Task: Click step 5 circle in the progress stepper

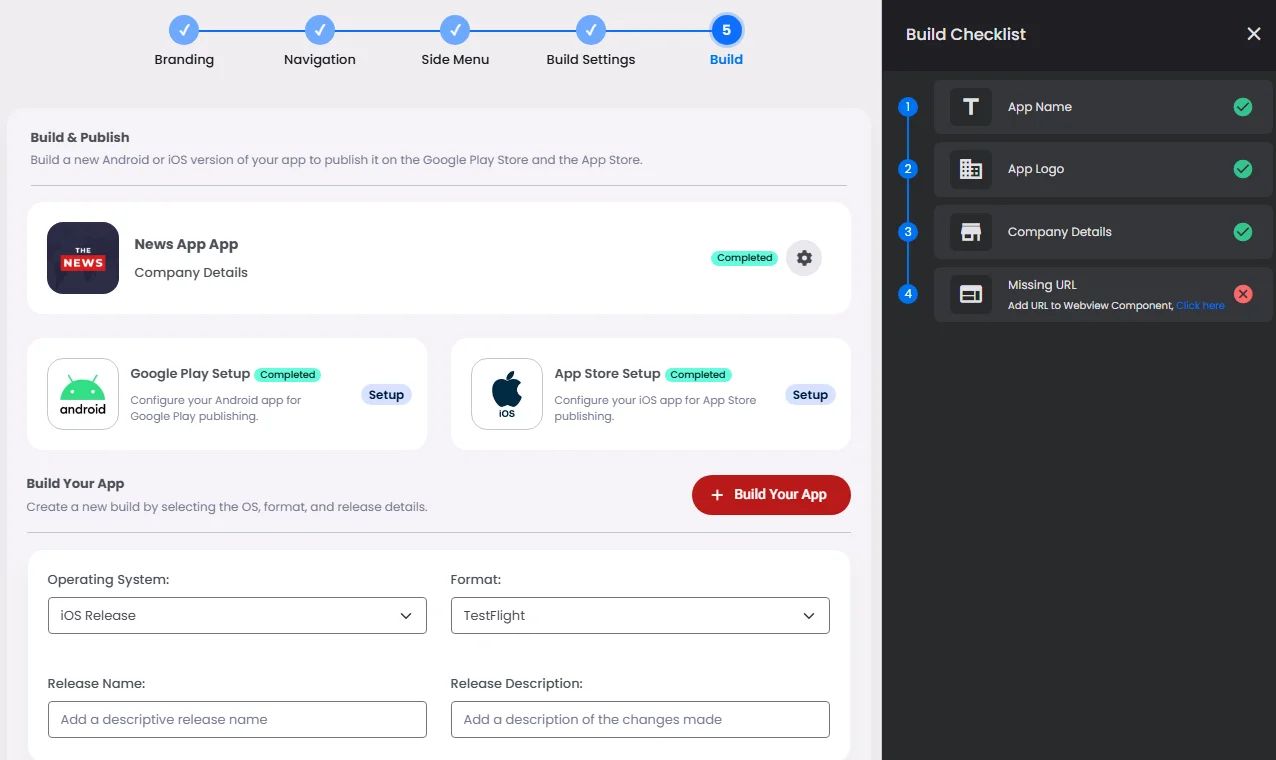Action: pos(726,31)
